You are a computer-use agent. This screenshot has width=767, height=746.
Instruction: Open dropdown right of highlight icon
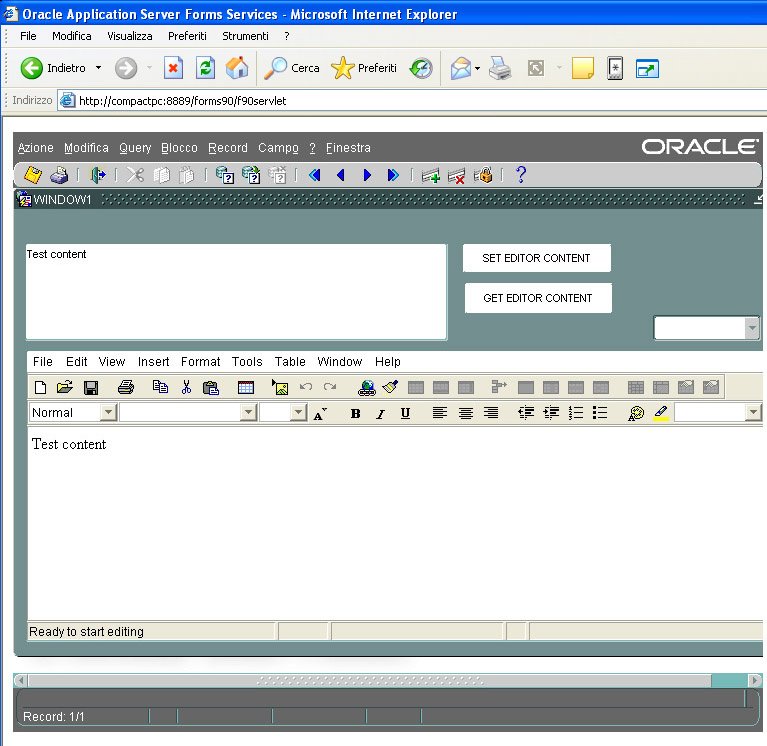click(x=753, y=412)
